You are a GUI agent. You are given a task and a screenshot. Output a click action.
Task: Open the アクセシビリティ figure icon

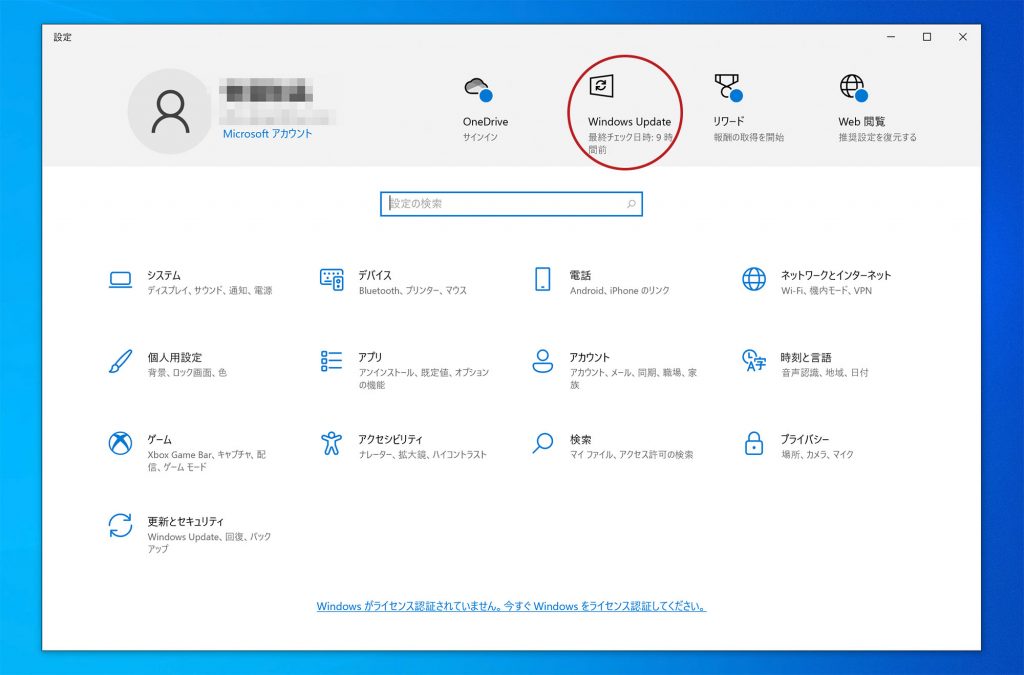[x=332, y=443]
